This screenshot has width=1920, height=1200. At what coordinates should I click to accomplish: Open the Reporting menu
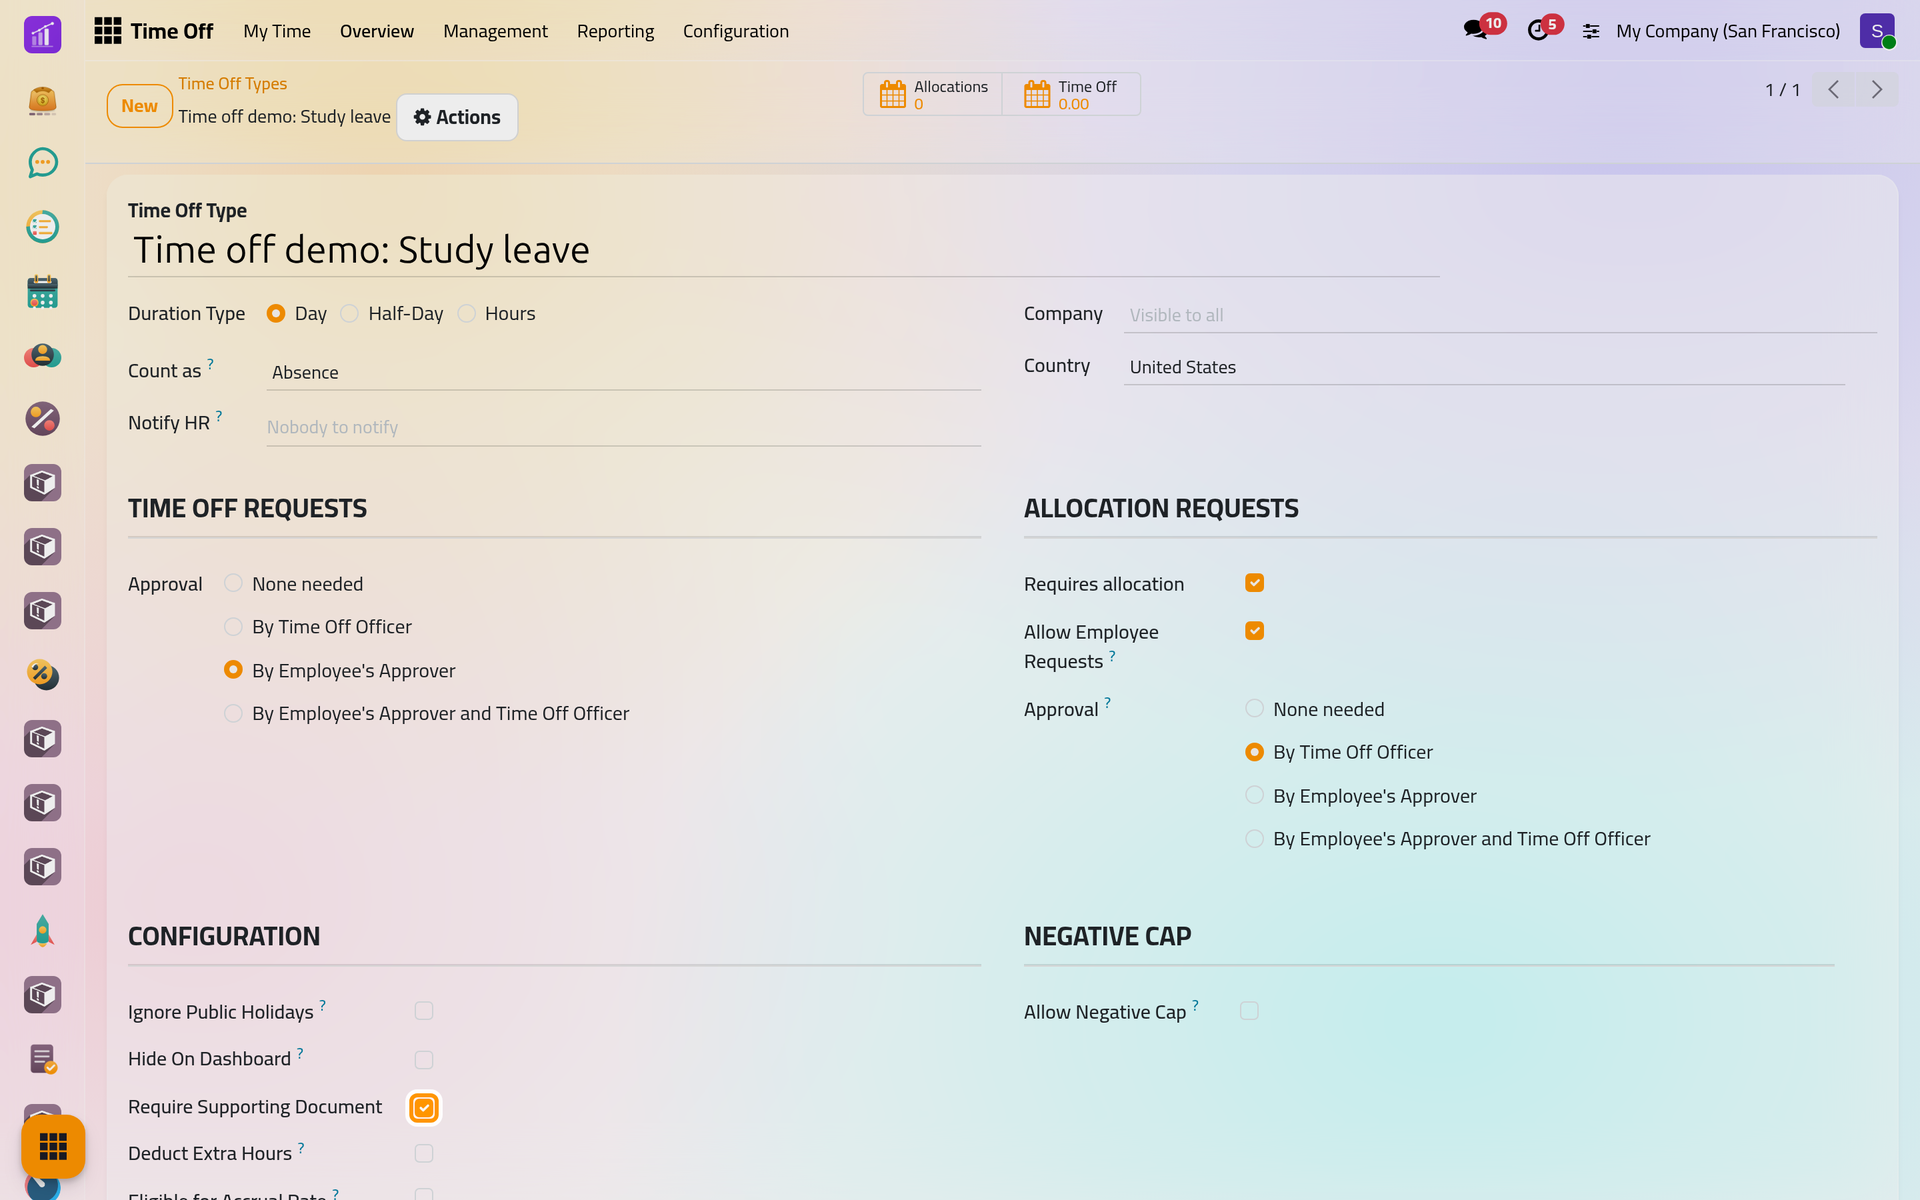coord(615,31)
